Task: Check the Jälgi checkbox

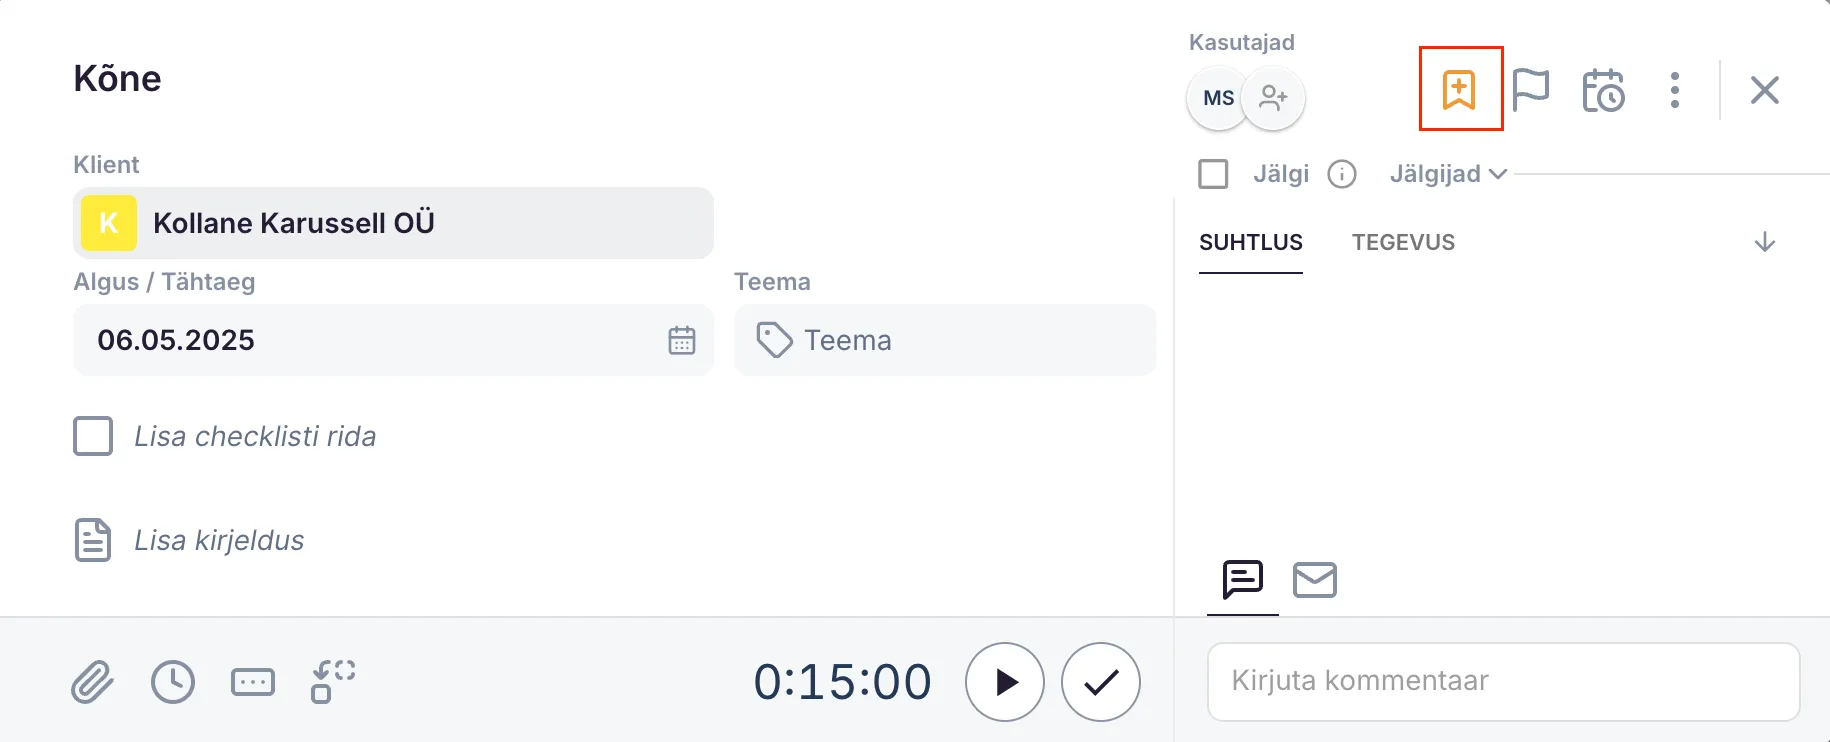Action: 1213,174
